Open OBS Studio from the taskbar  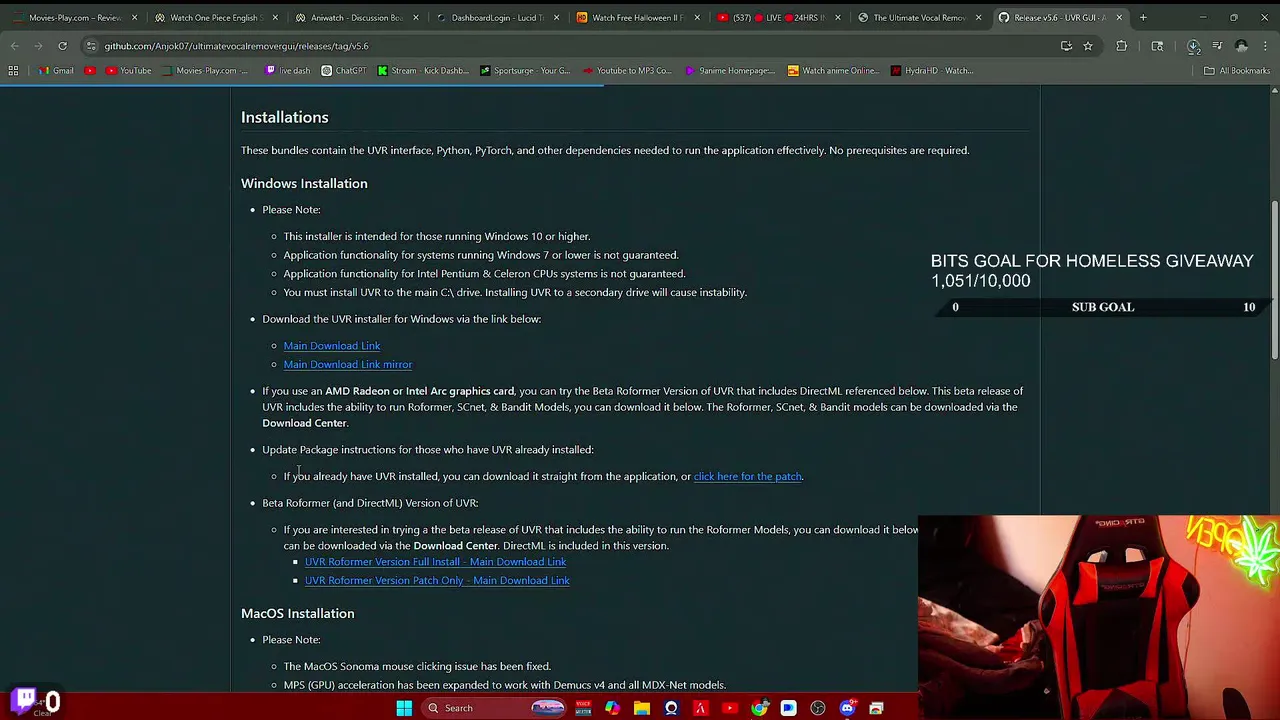point(818,708)
